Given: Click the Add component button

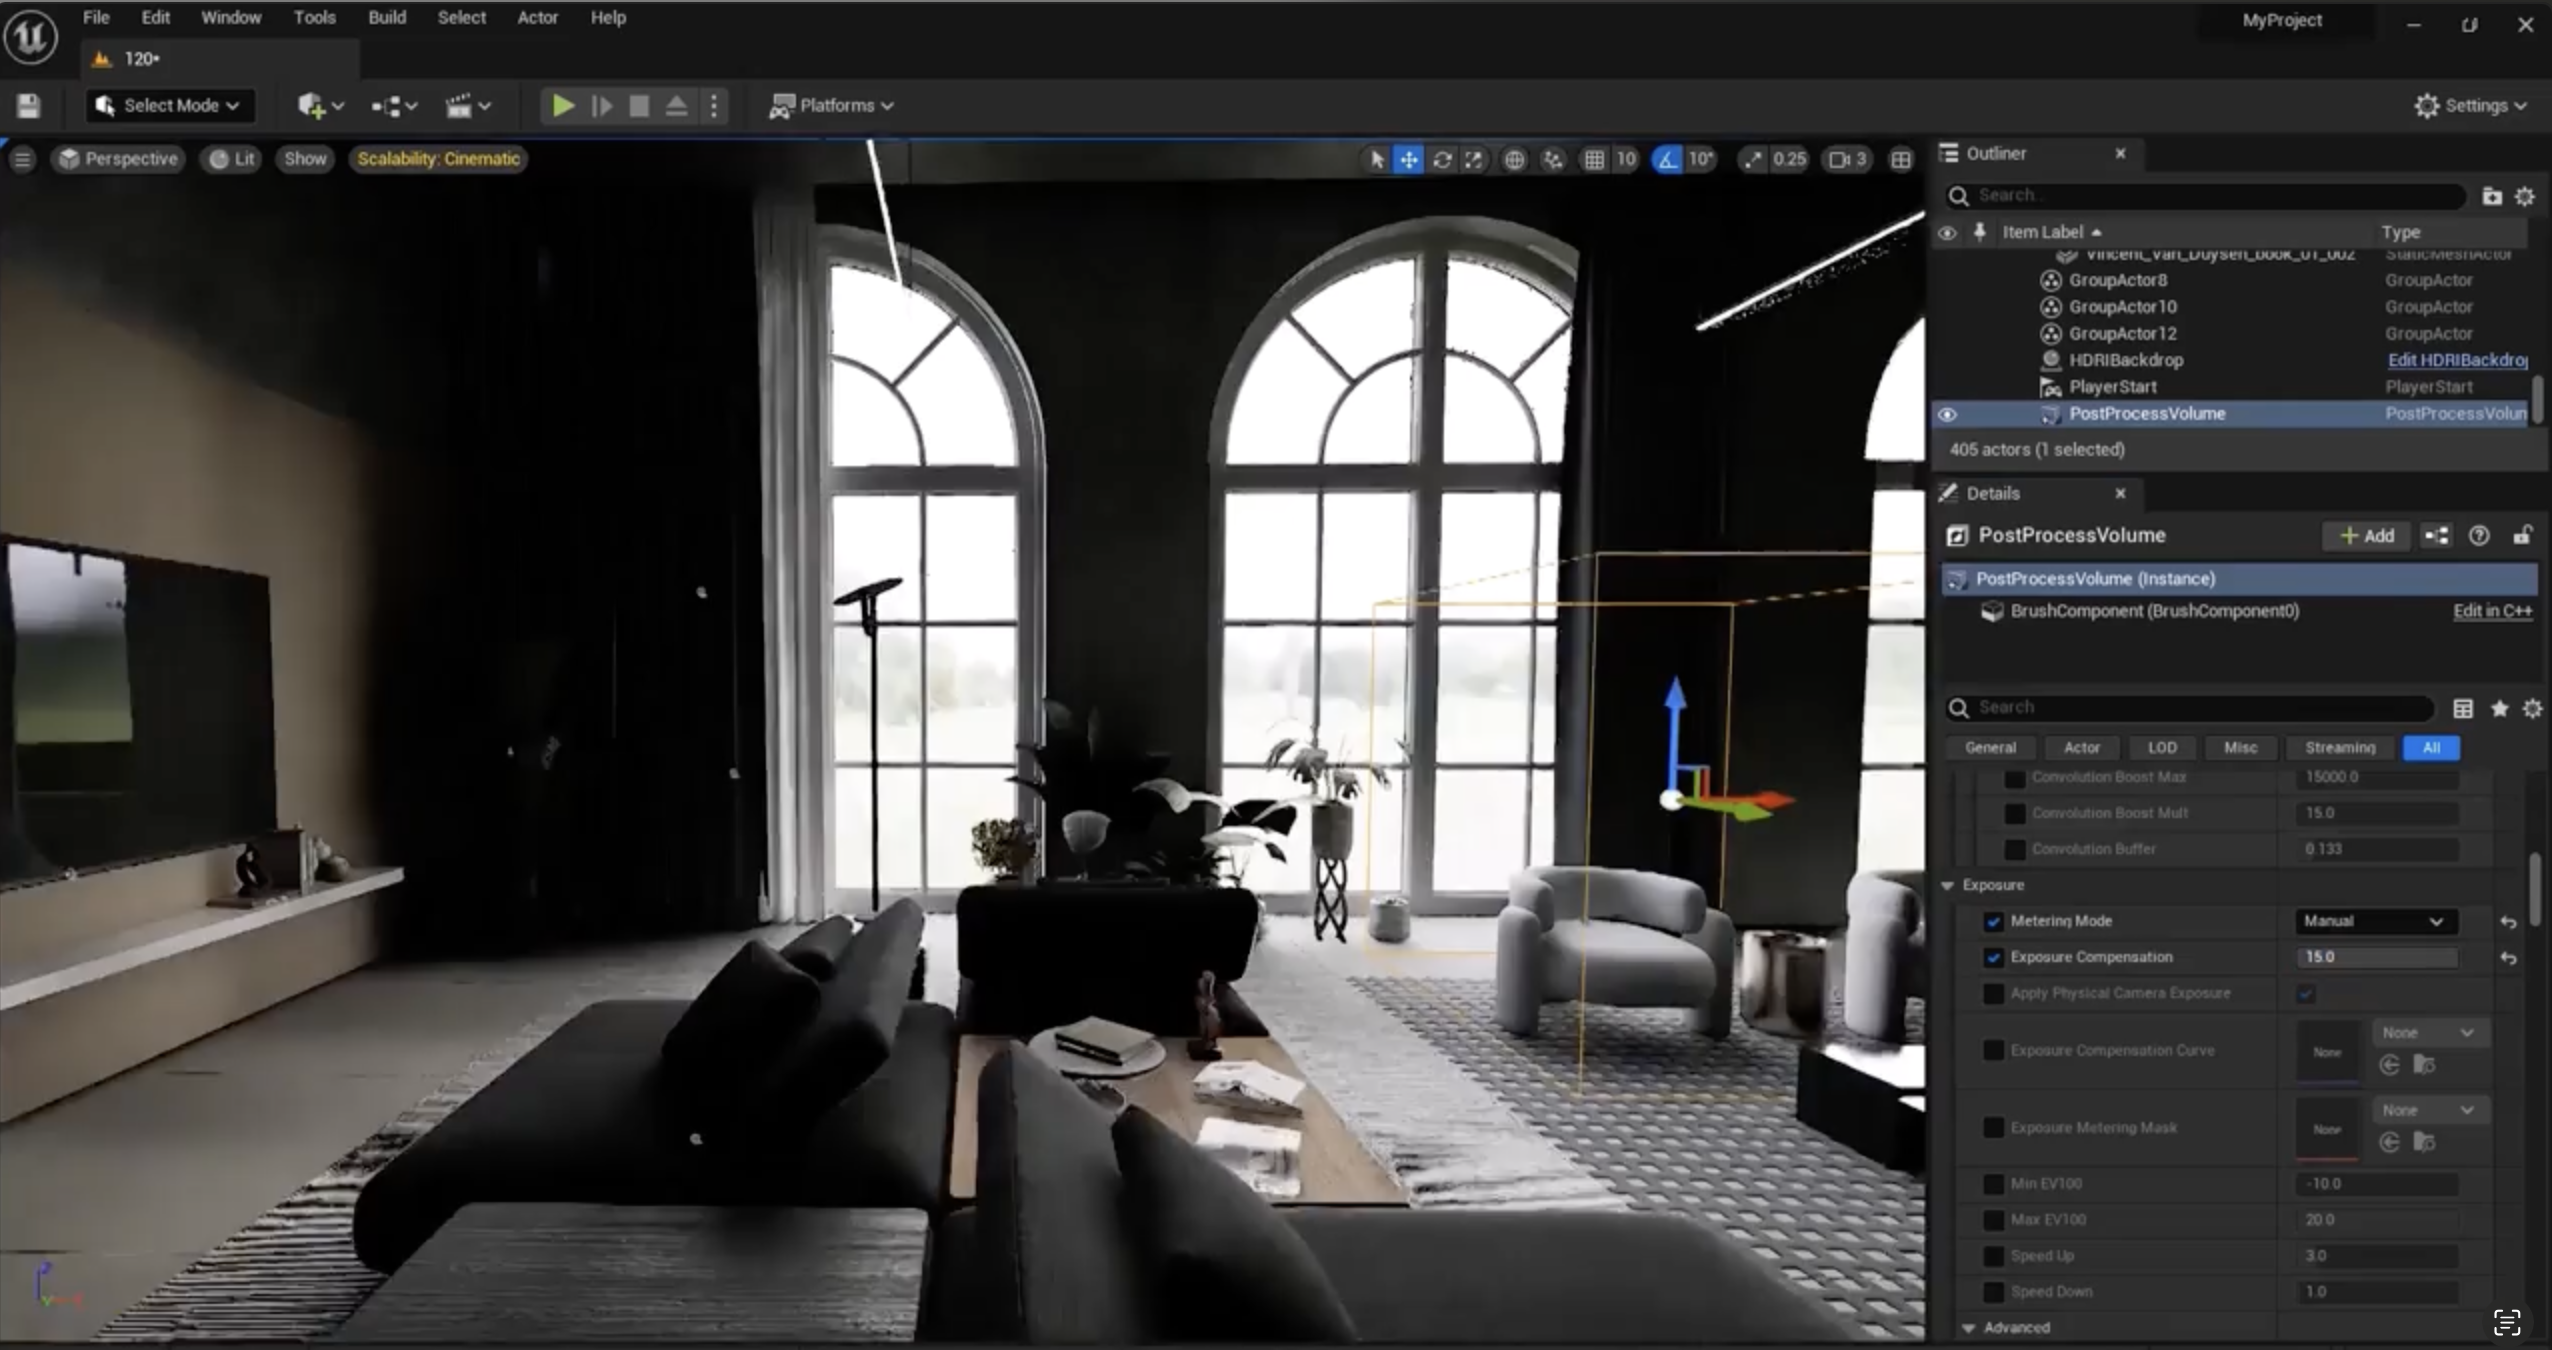Looking at the screenshot, I should (x=2366, y=536).
